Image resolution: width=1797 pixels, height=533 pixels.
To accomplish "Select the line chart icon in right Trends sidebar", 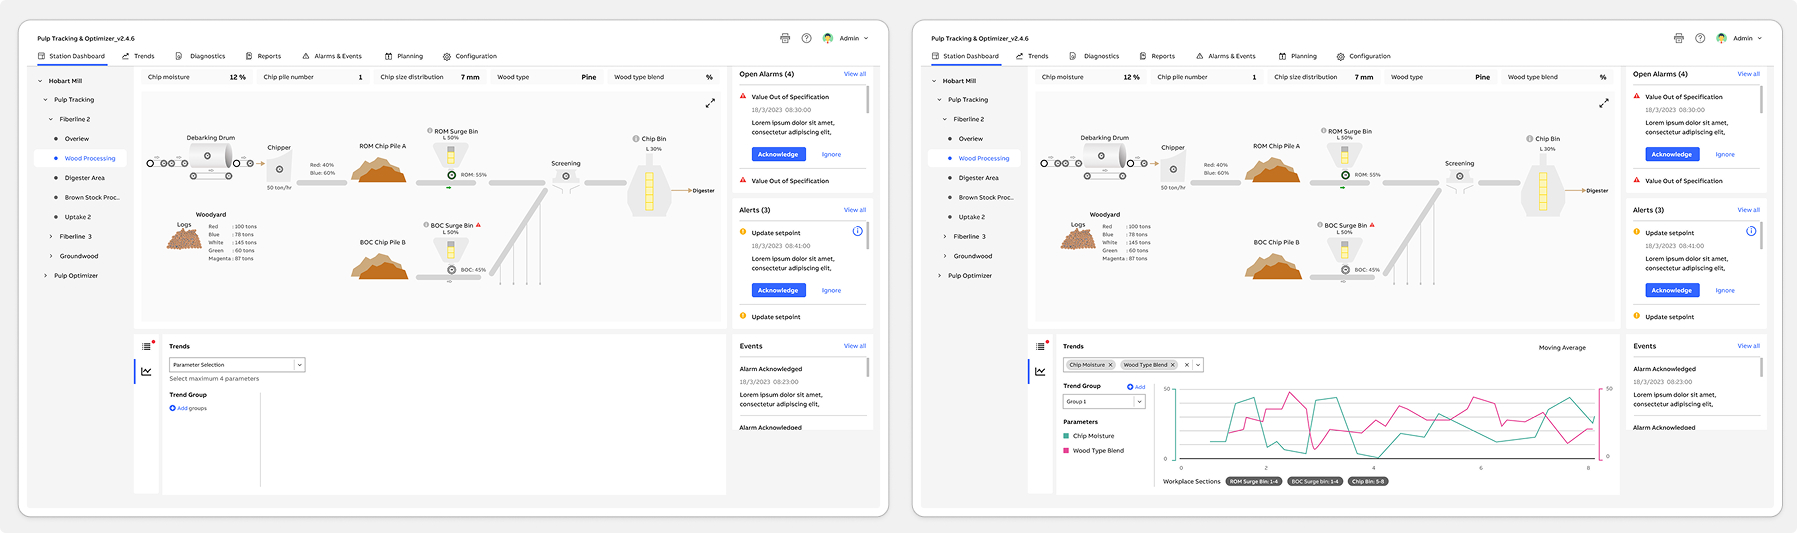I will [x=1040, y=371].
